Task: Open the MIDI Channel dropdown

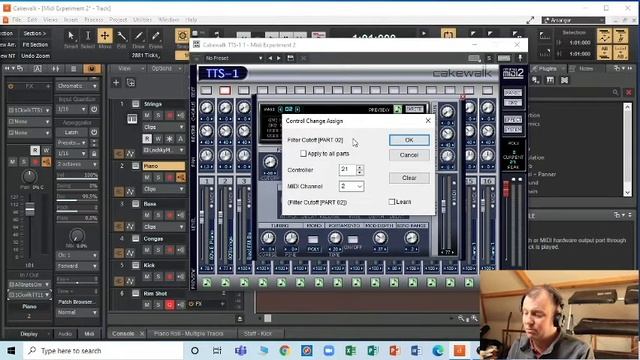Action: pyautogui.click(x=351, y=186)
